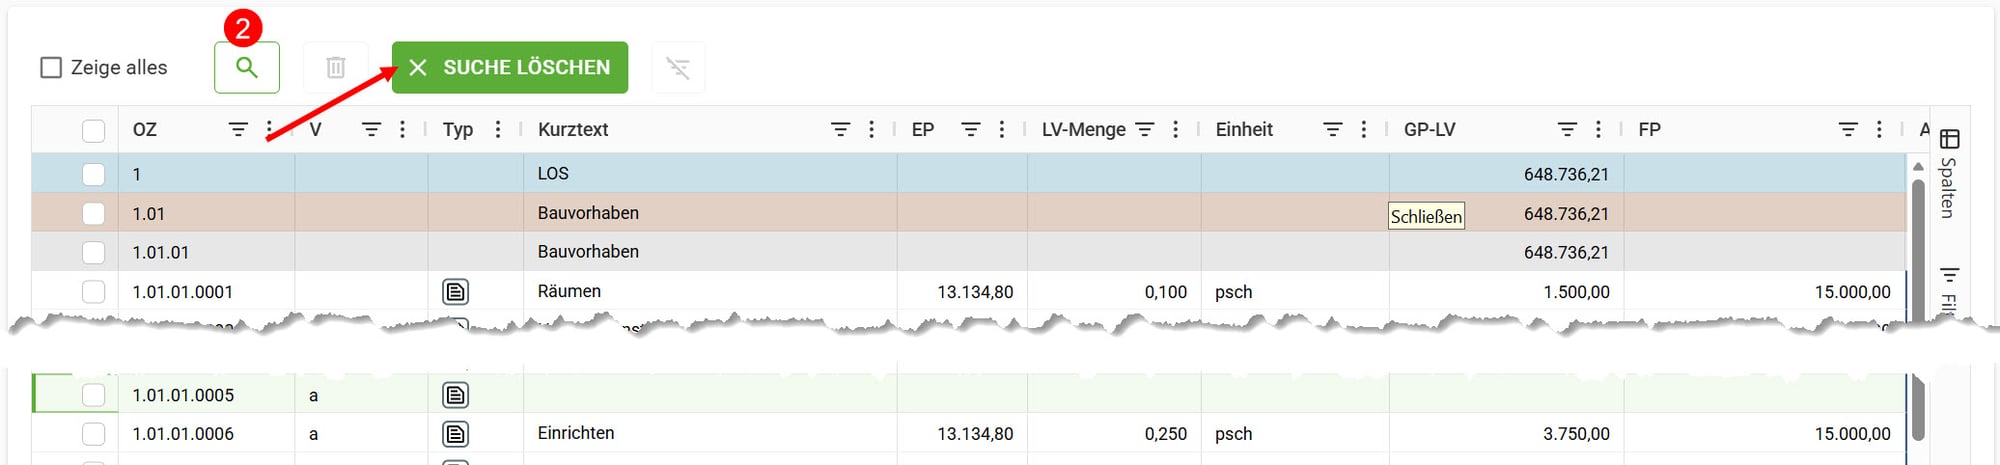Sort by the Kurztext column header
The height and width of the screenshot is (465, 2000).
point(573,130)
